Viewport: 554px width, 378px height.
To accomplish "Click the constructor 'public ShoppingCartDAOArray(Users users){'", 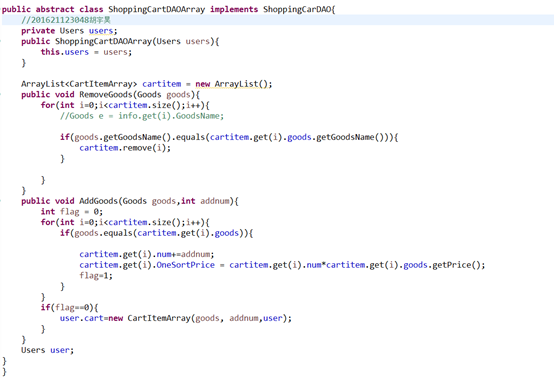I will tap(120, 41).
